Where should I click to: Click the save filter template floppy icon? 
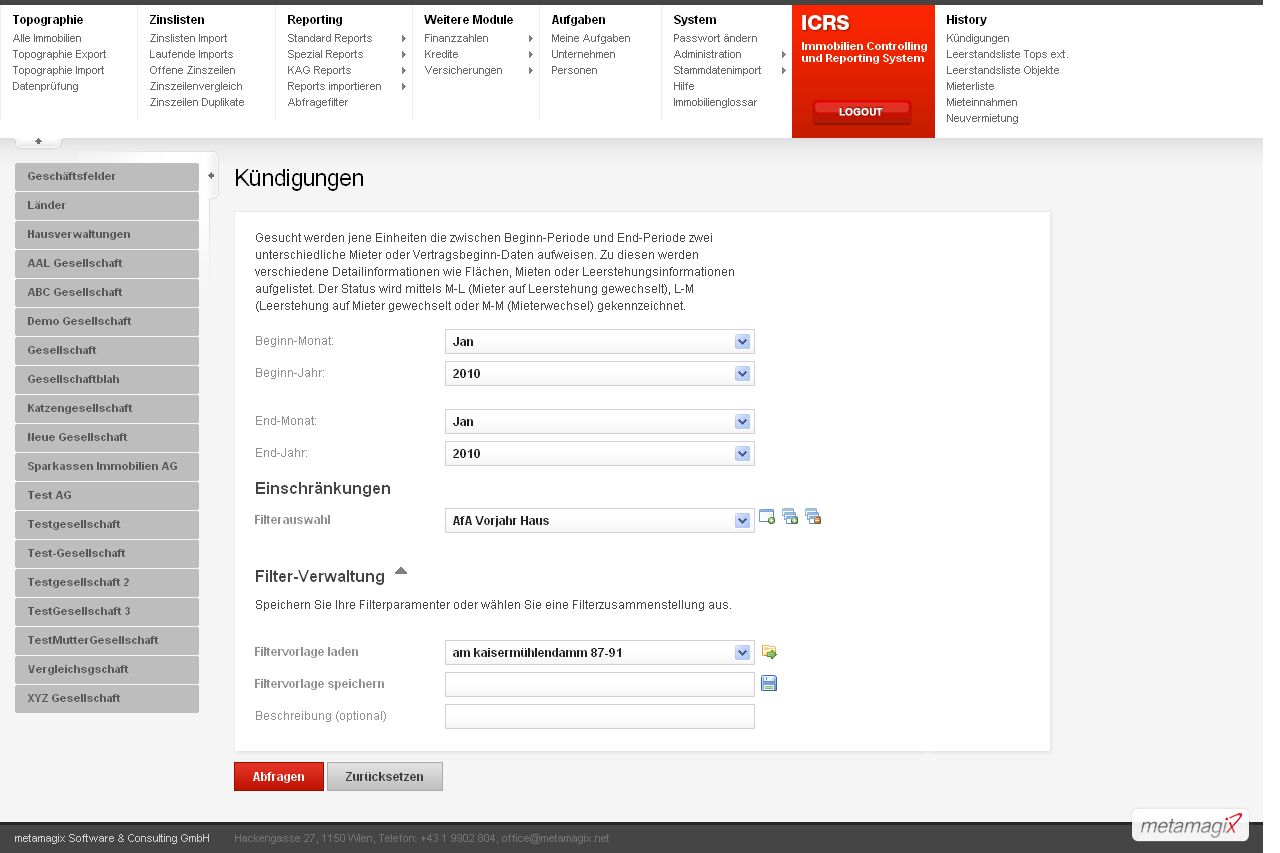click(x=769, y=683)
